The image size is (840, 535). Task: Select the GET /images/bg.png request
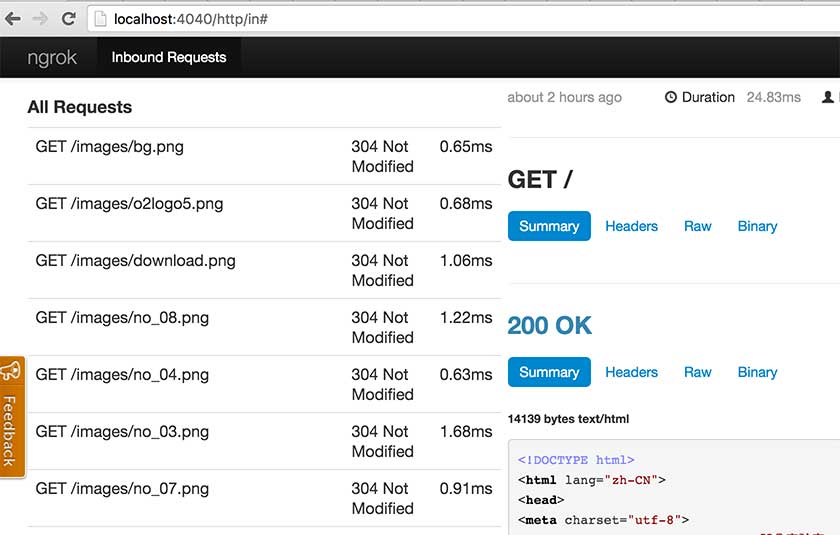coord(110,147)
